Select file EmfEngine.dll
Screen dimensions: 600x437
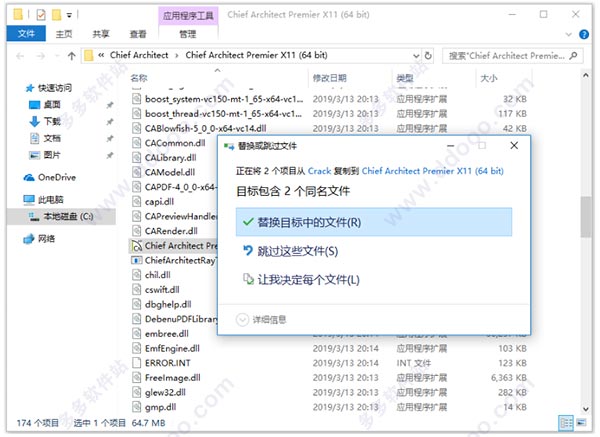(172, 348)
